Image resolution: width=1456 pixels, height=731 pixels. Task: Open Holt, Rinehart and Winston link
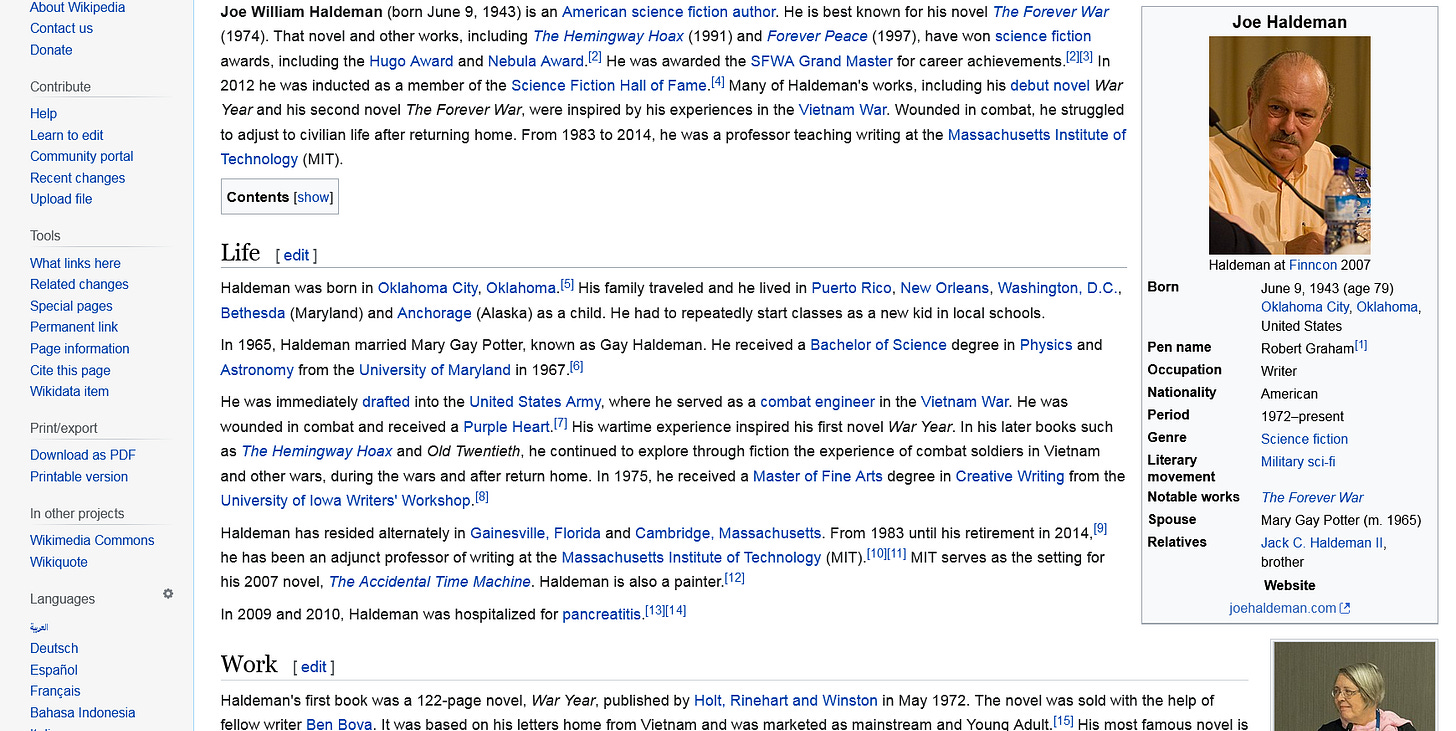[785, 701]
